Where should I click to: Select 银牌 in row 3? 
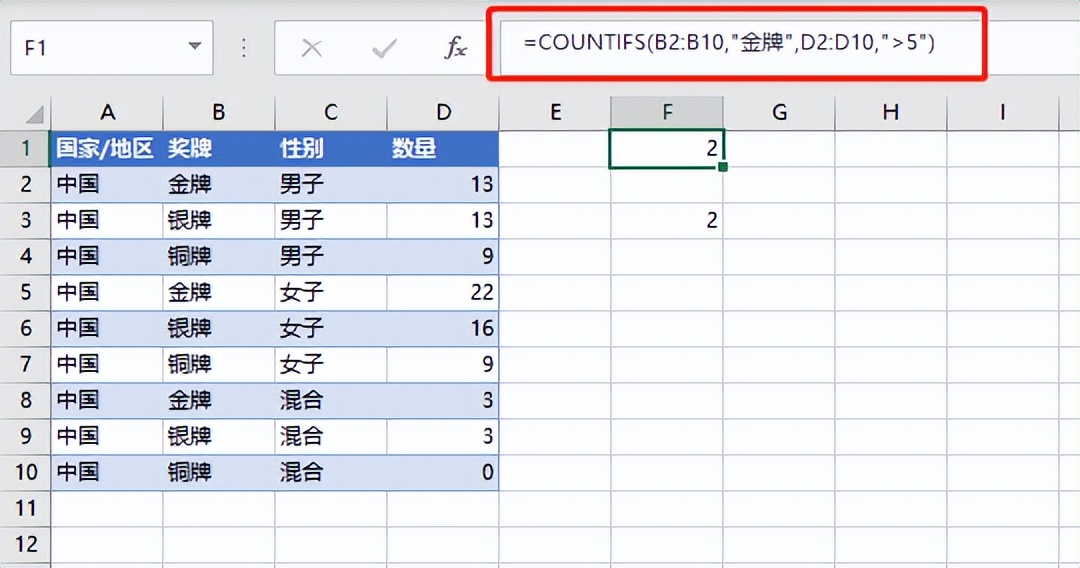pos(219,220)
